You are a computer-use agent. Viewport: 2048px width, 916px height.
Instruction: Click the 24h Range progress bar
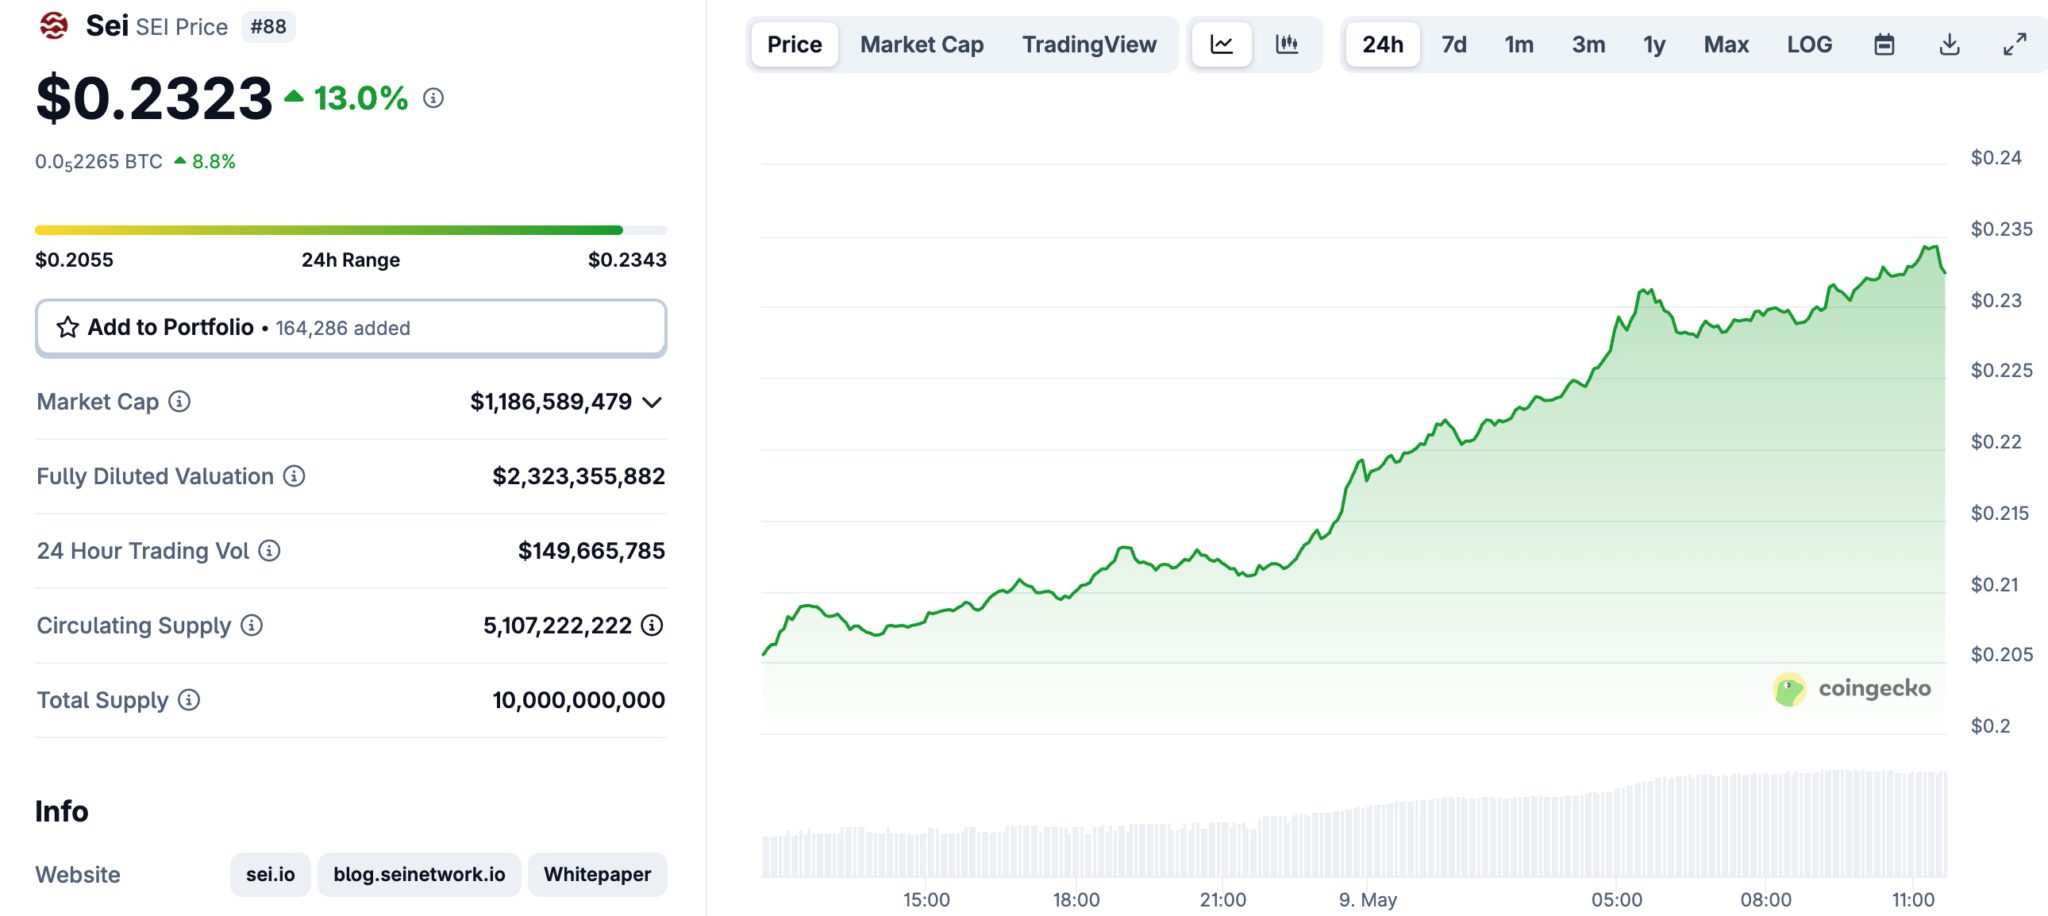click(350, 230)
